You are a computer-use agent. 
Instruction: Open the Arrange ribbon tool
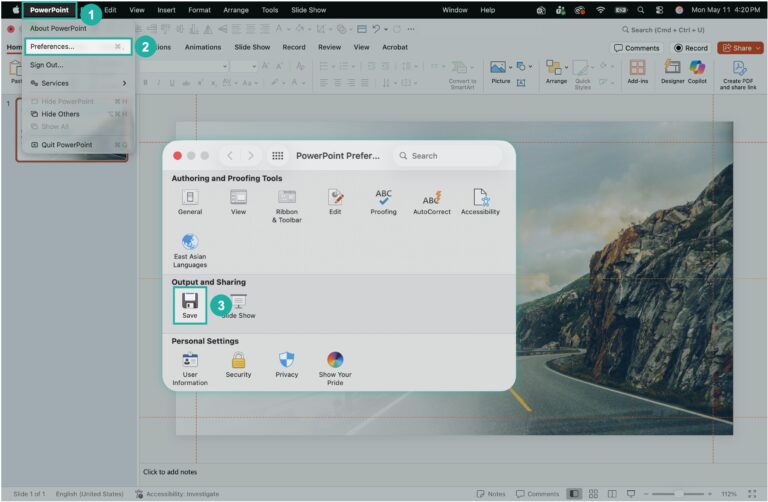tap(556, 72)
